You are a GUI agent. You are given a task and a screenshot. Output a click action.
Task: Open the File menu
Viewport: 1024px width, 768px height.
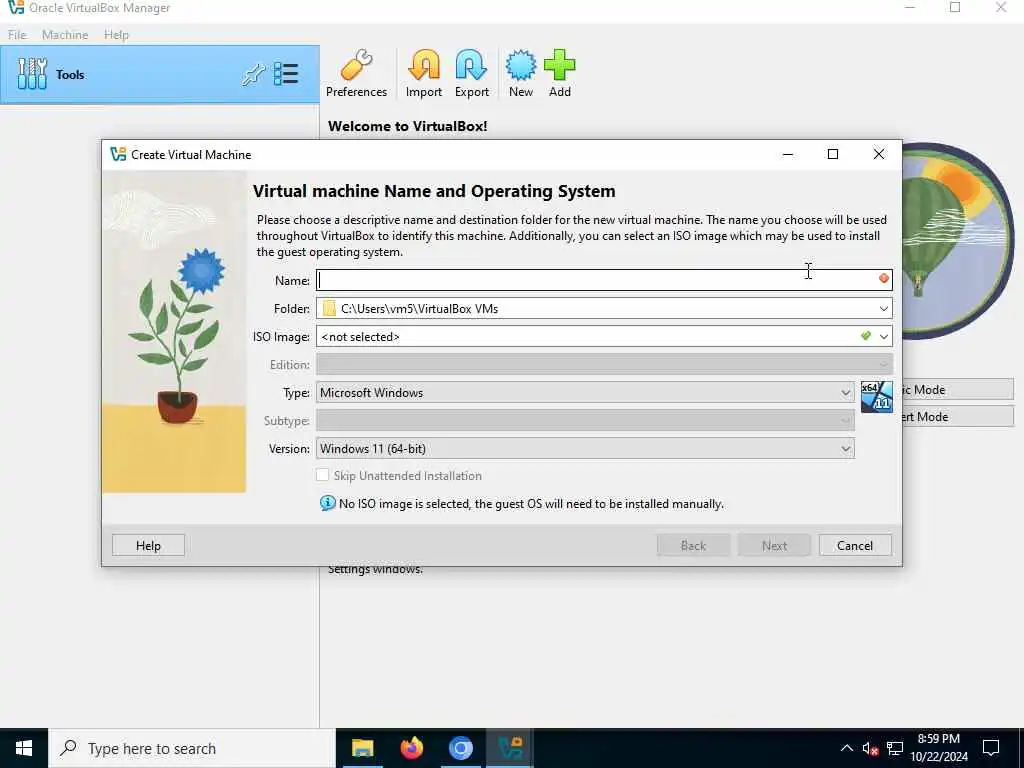coord(17,35)
